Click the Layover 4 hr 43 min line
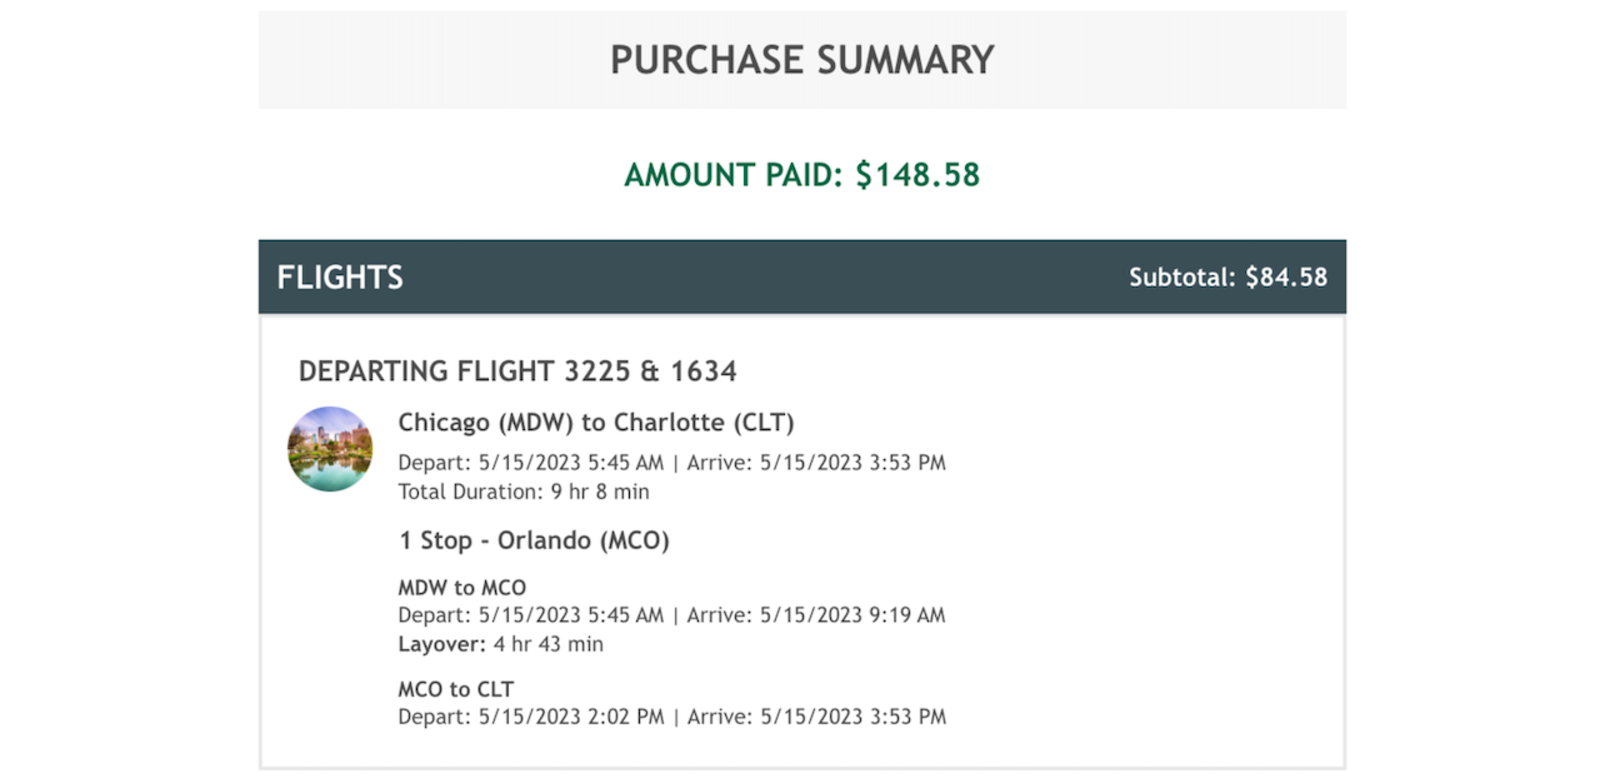1600x783 pixels. tap(500, 644)
